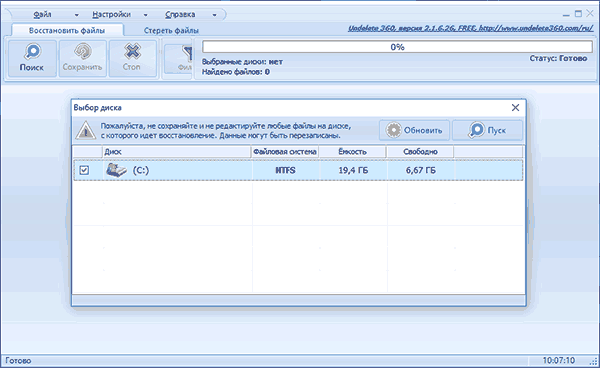Open the Undelete 360 website link
This screenshot has width=600, height=368.
[470, 28]
